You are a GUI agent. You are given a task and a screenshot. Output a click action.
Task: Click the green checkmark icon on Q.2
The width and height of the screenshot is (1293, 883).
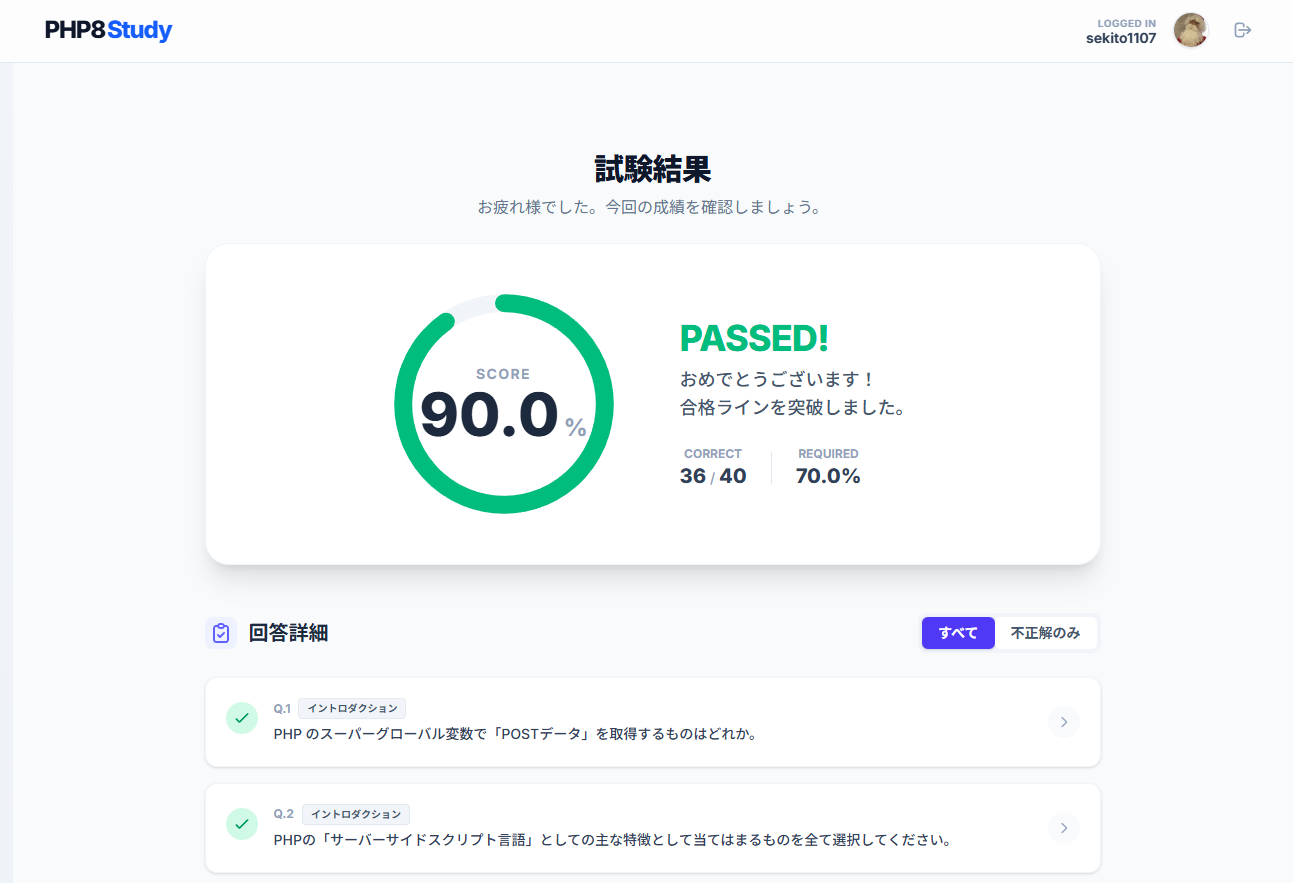[x=242, y=824]
